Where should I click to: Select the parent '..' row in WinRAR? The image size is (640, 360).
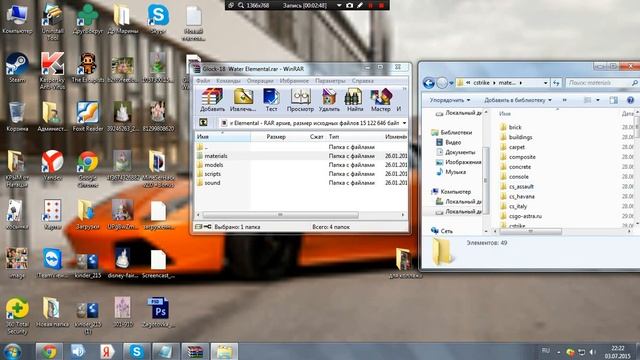coord(301,147)
